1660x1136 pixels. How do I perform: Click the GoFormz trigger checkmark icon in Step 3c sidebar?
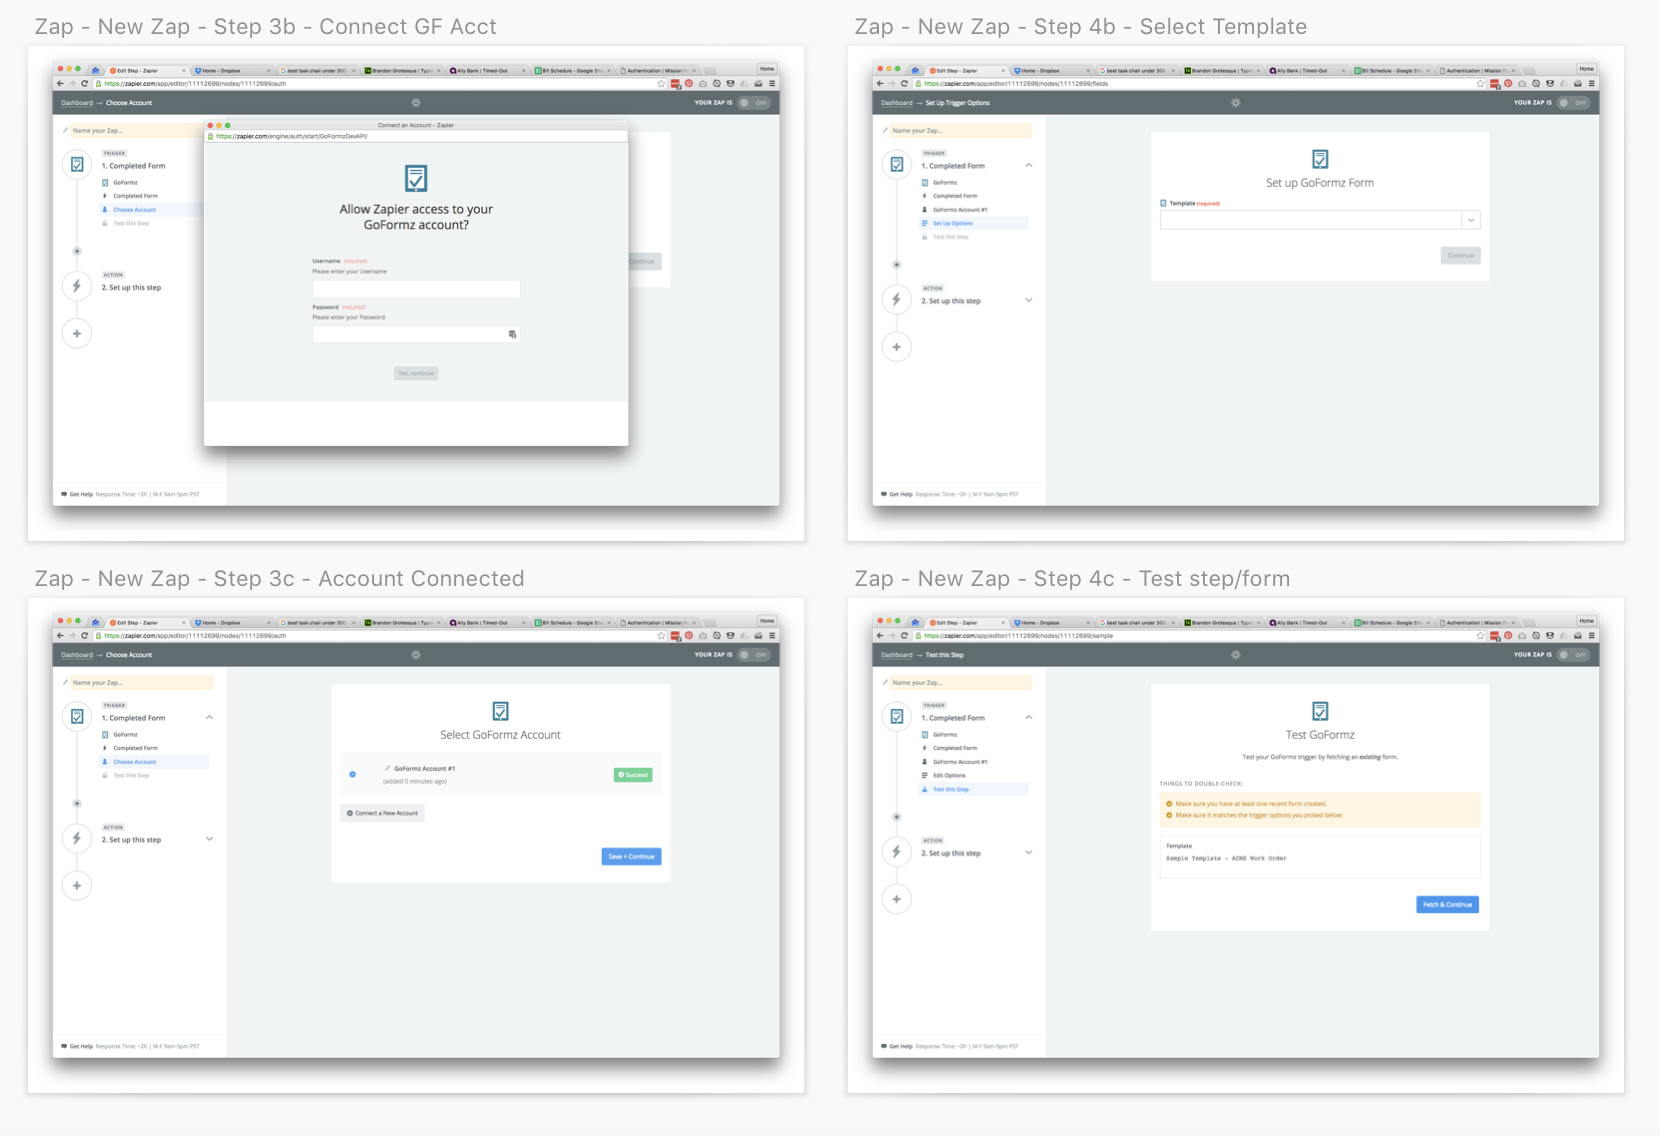coord(77,716)
